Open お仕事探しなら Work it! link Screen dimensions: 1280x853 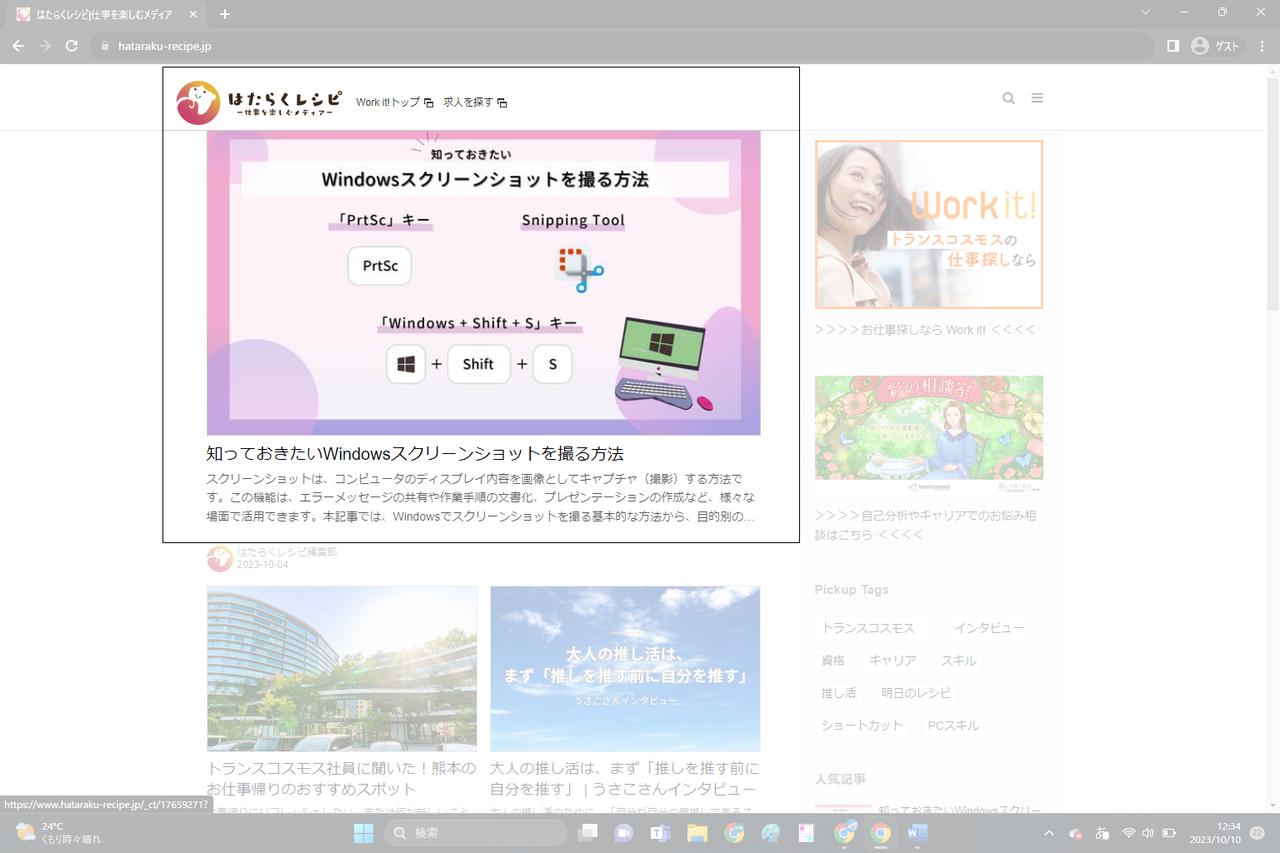pyautogui.click(x=925, y=329)
